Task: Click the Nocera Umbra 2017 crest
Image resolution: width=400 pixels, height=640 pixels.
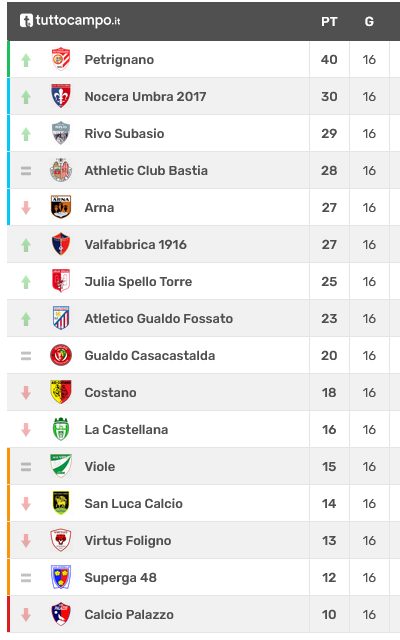Action: point(61,96)
